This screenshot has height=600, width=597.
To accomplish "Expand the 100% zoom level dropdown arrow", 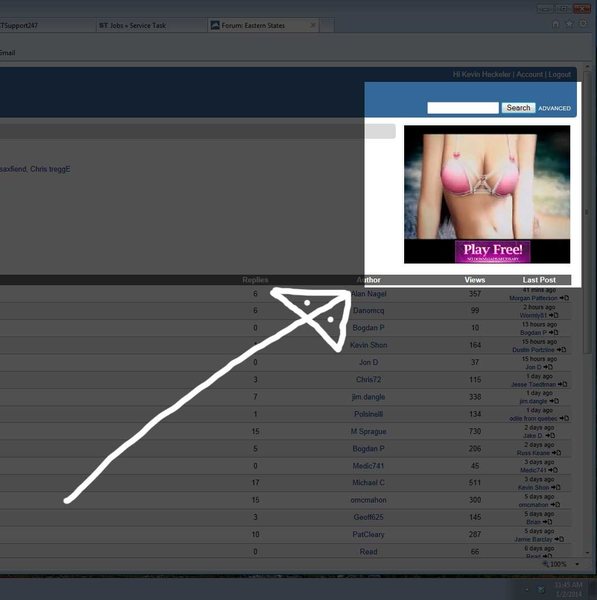I will (577, 564).
